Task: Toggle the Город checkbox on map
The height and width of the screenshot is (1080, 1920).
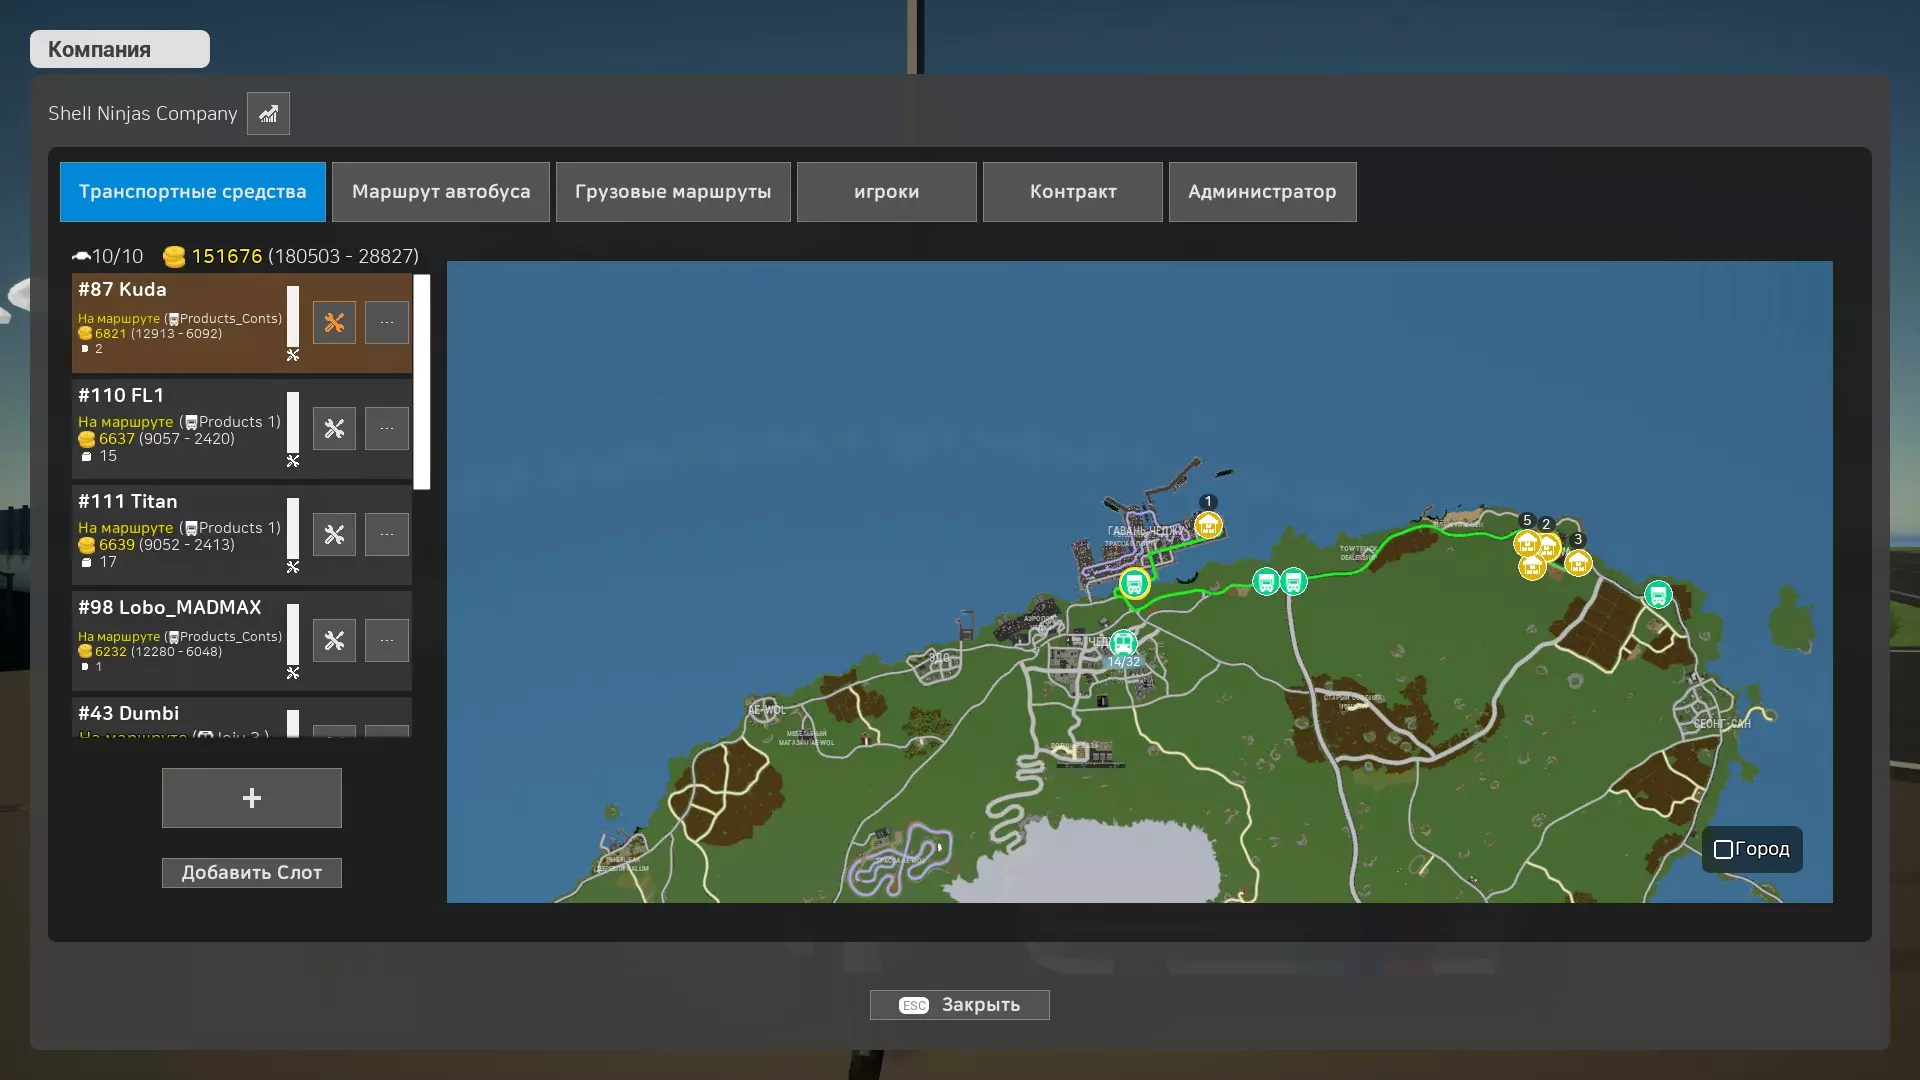Action: (x=1724, y=850)
